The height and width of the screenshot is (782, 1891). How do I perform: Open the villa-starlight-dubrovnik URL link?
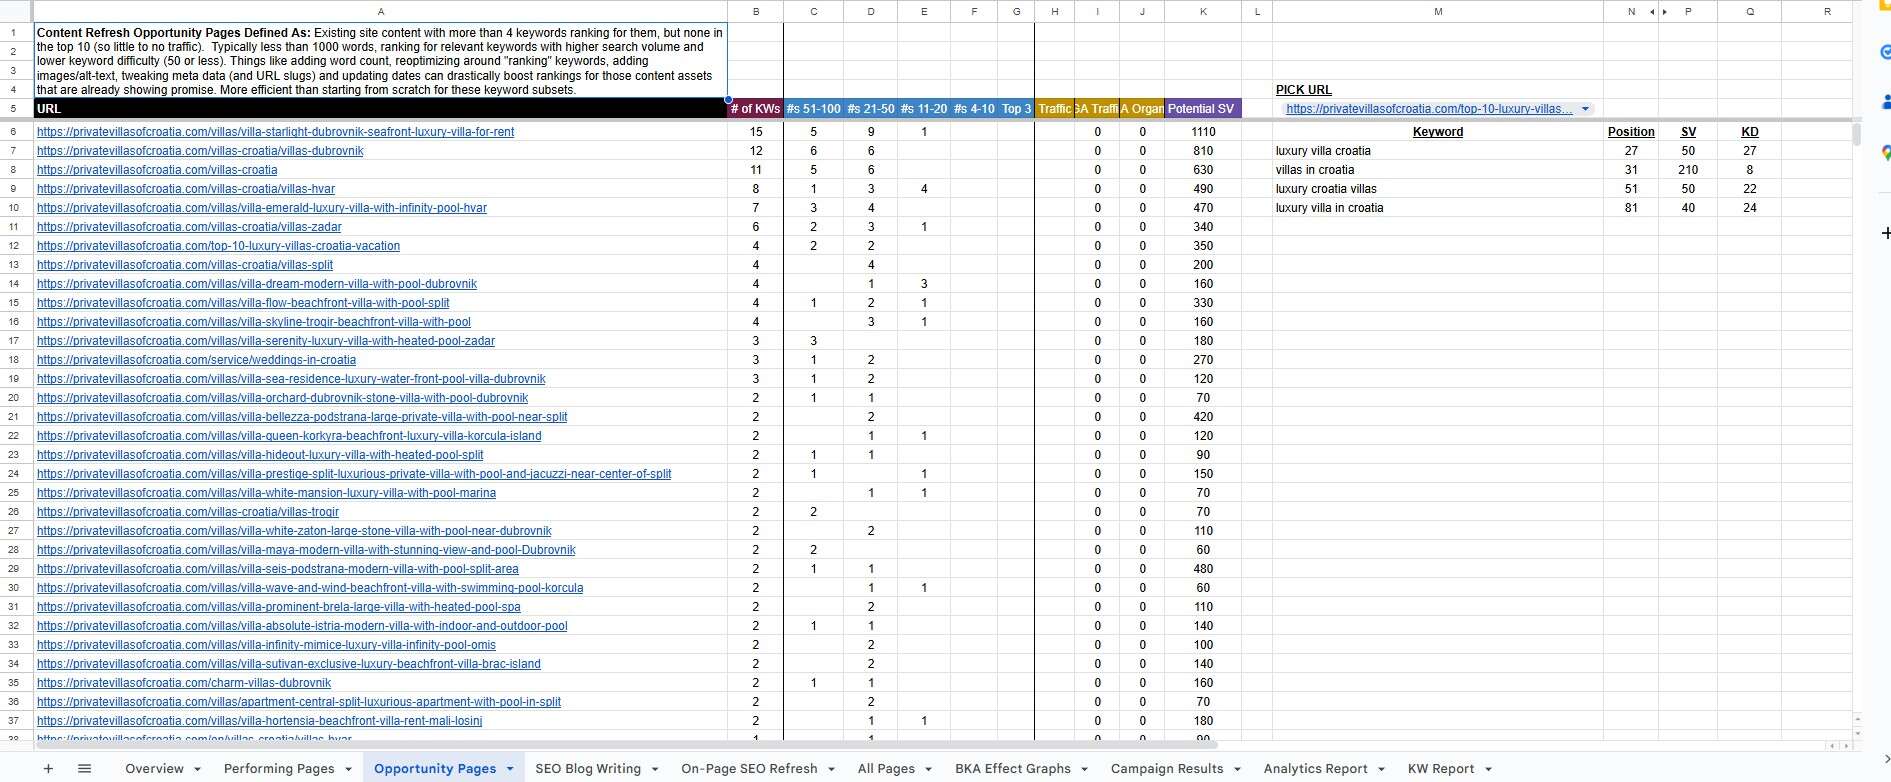point(276,132)
